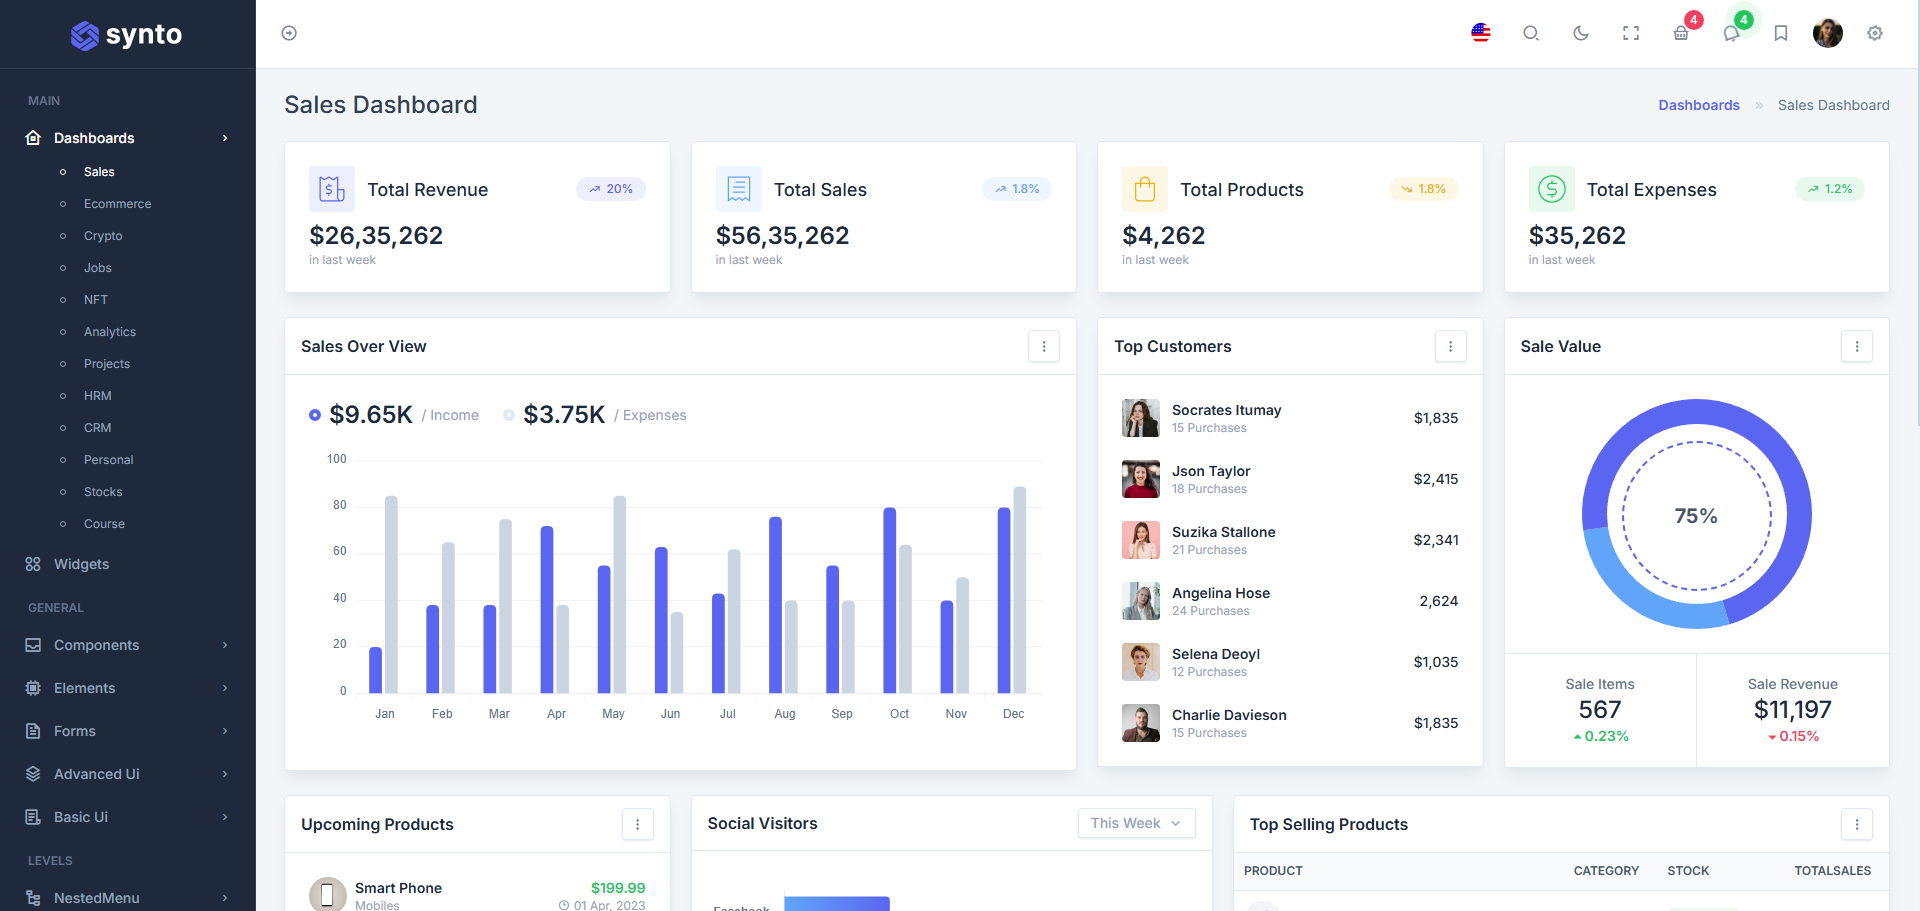Expand the Advanced Ui menu chevron
This screenshot has height=911, width=1920.
pos(225,774)
